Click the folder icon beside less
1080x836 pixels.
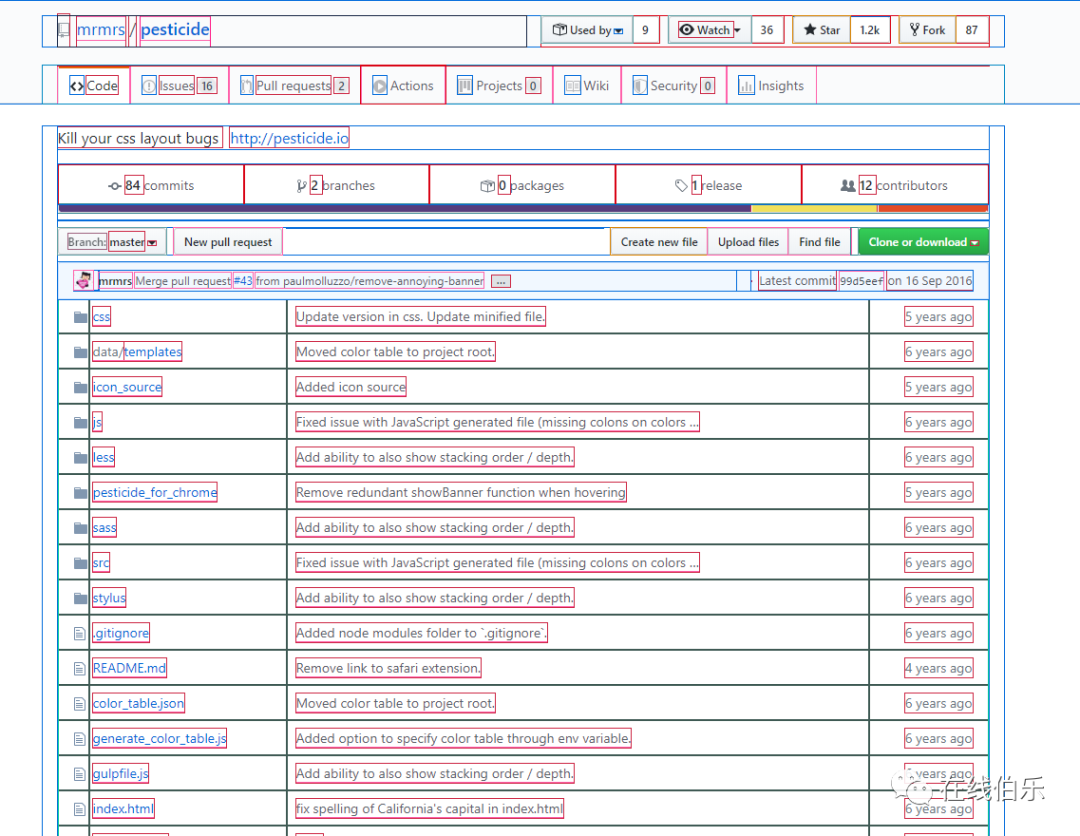[81, 457]
